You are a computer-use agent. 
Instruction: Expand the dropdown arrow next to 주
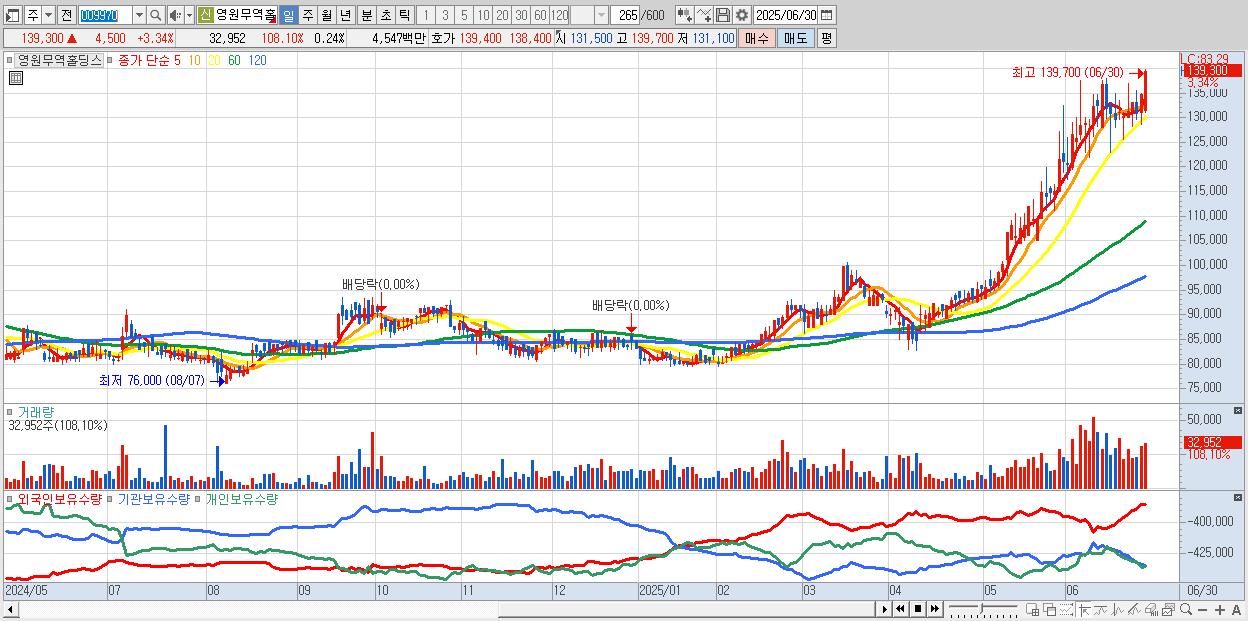[x=48, y=15]
